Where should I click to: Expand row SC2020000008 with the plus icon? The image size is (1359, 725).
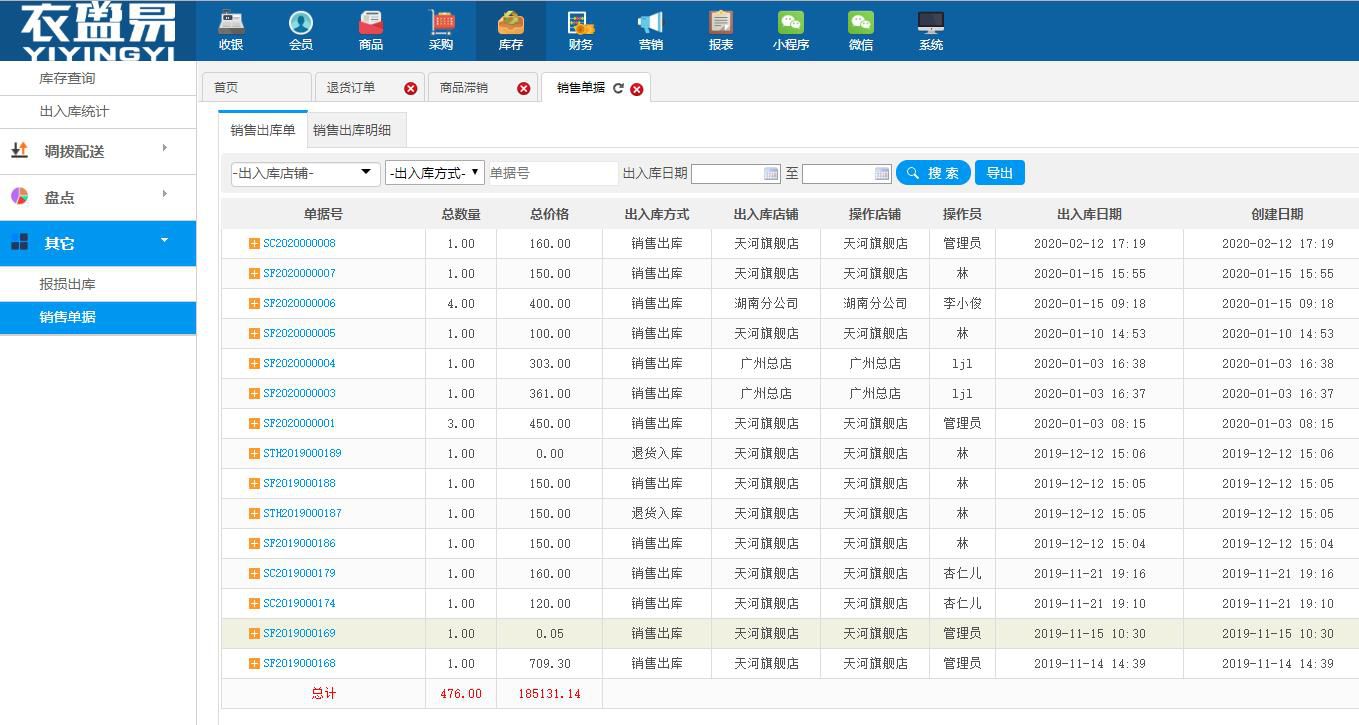[254, 243]
